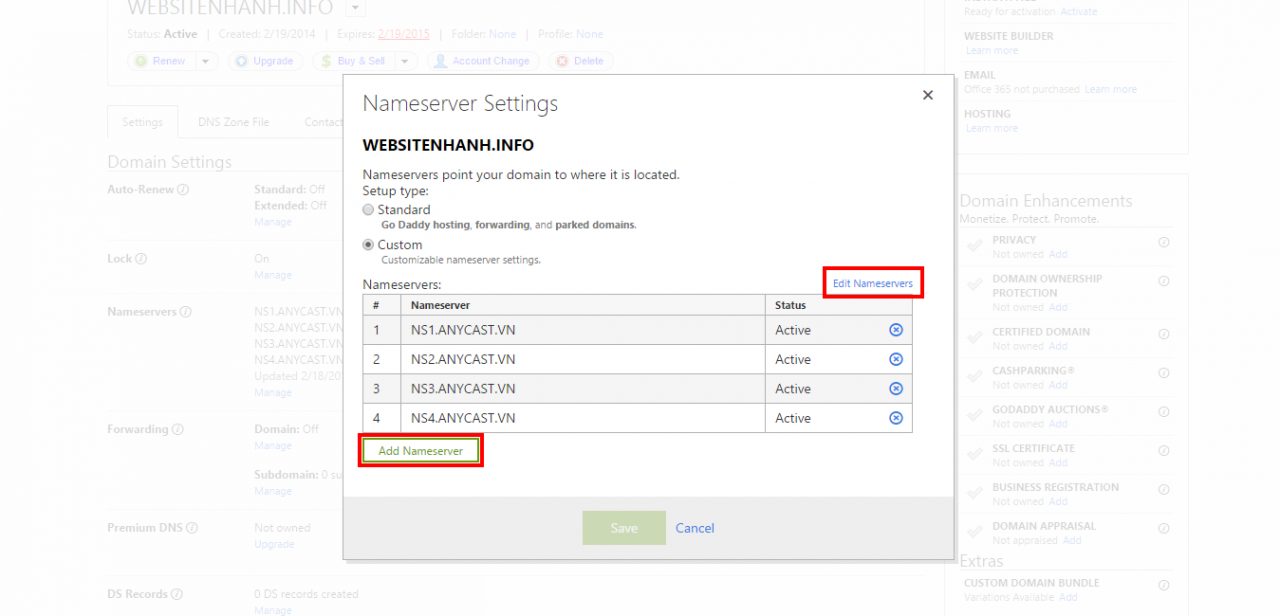
Task: Show help for Nameservers in Domain Settings
Action: tap(186, 312)
